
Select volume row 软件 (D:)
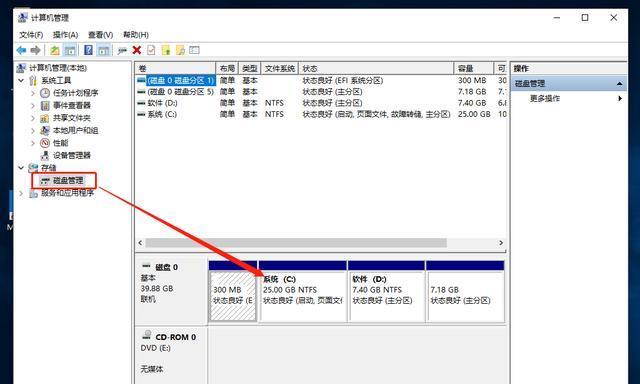321,103
